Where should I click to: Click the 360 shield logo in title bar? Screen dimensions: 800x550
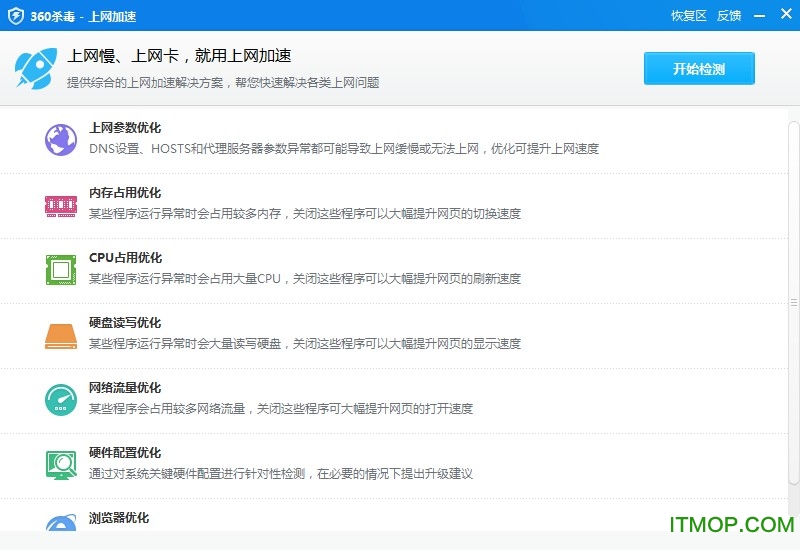click(15, 15)
